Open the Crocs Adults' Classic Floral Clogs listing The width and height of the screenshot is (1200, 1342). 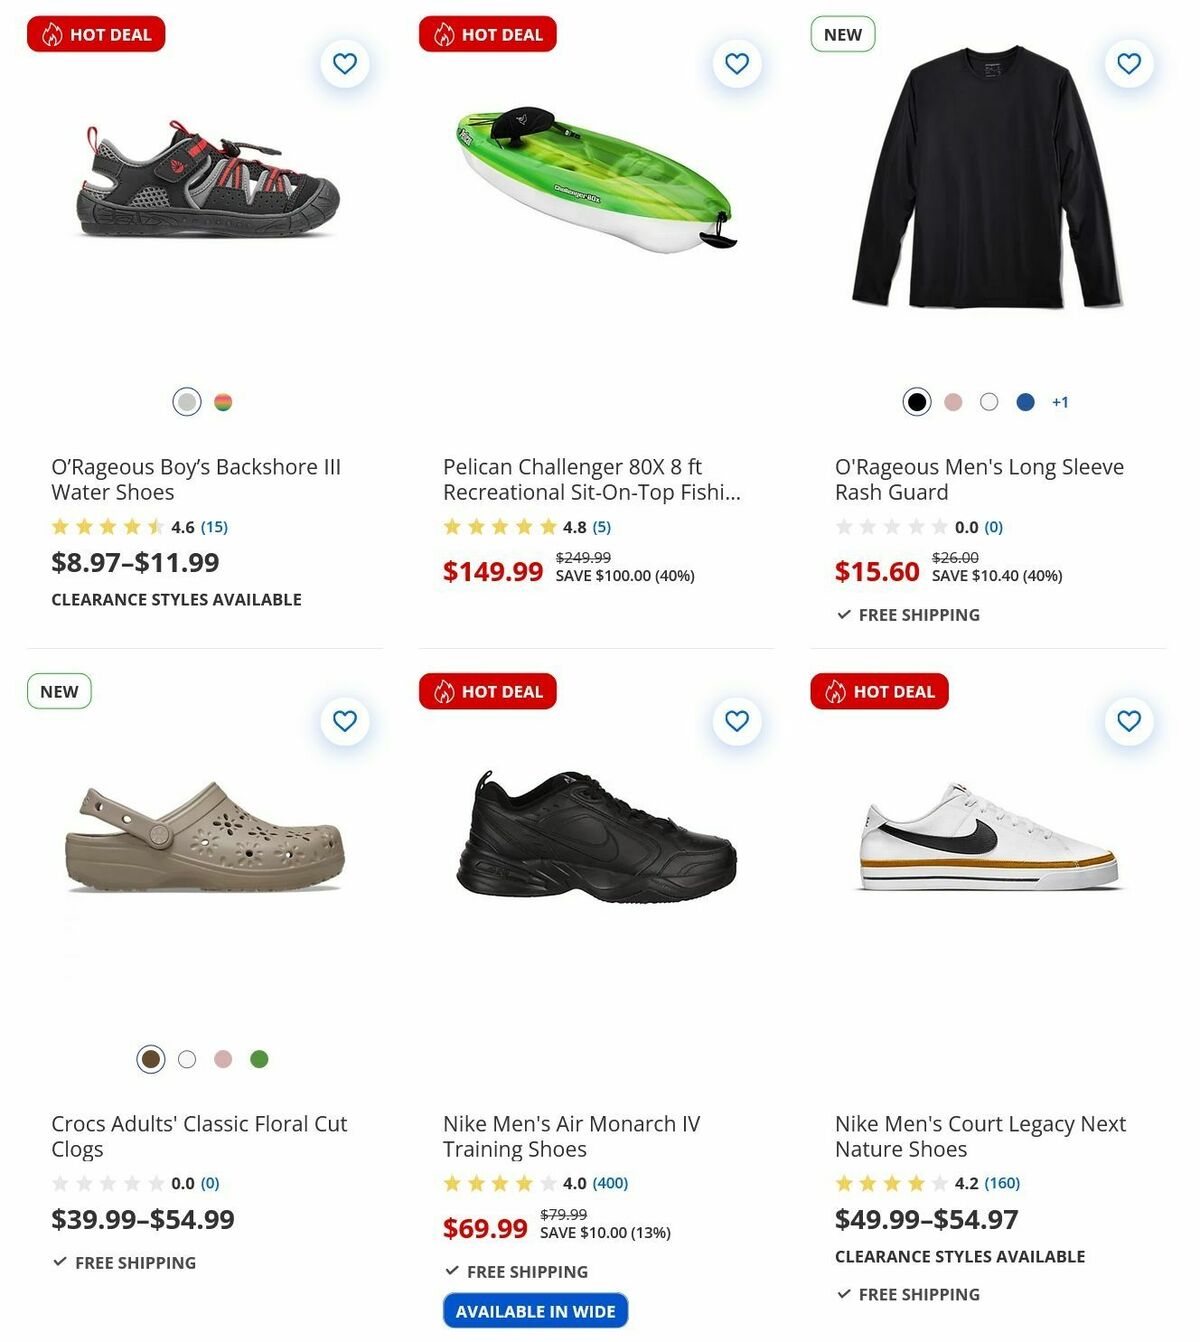[x=199, y=1136]
